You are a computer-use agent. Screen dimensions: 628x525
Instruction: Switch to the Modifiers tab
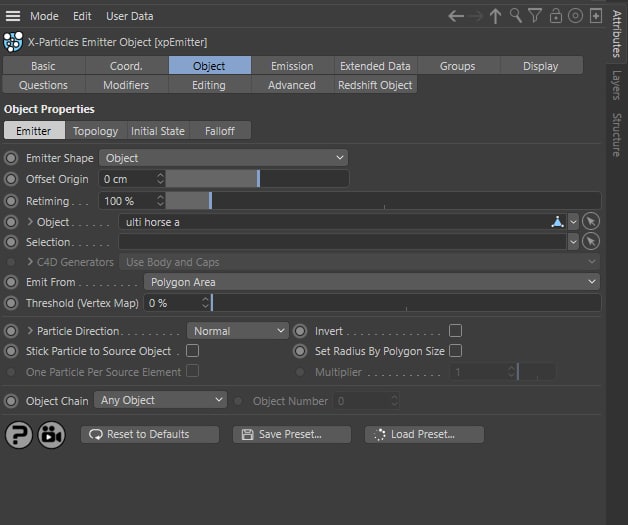(126, 85)
